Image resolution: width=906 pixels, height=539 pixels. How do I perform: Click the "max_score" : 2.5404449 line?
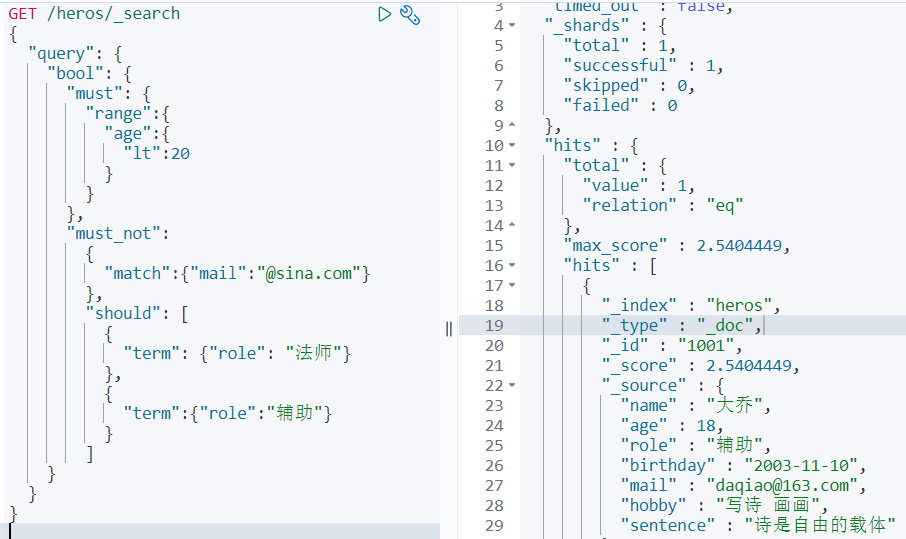(x=677, y=246)
